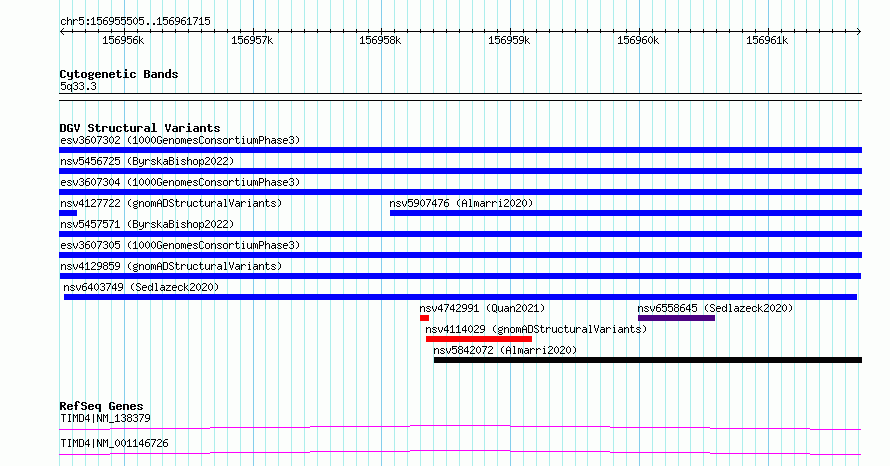Click the chr5:156955505..156961715 region label
This screenshot has width=890, height=466.
click(x=135, y=22)
